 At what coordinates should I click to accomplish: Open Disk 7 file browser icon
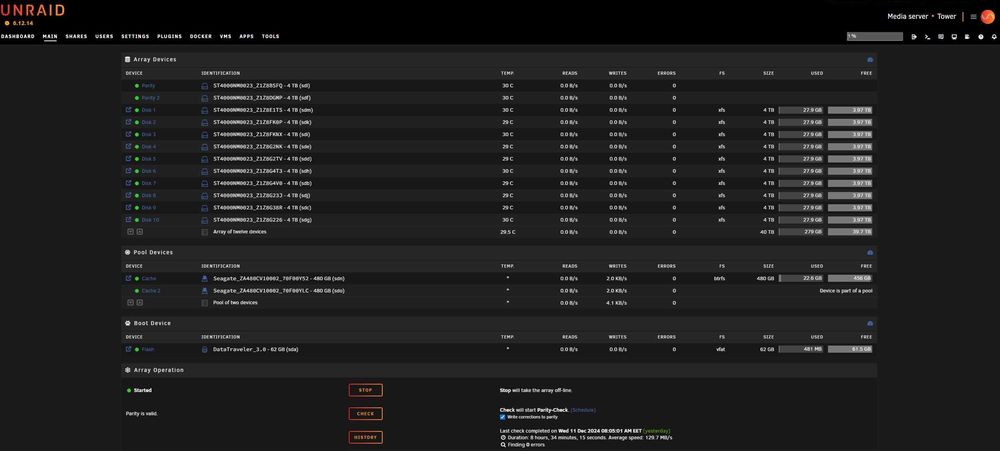(x=128, y=183)
